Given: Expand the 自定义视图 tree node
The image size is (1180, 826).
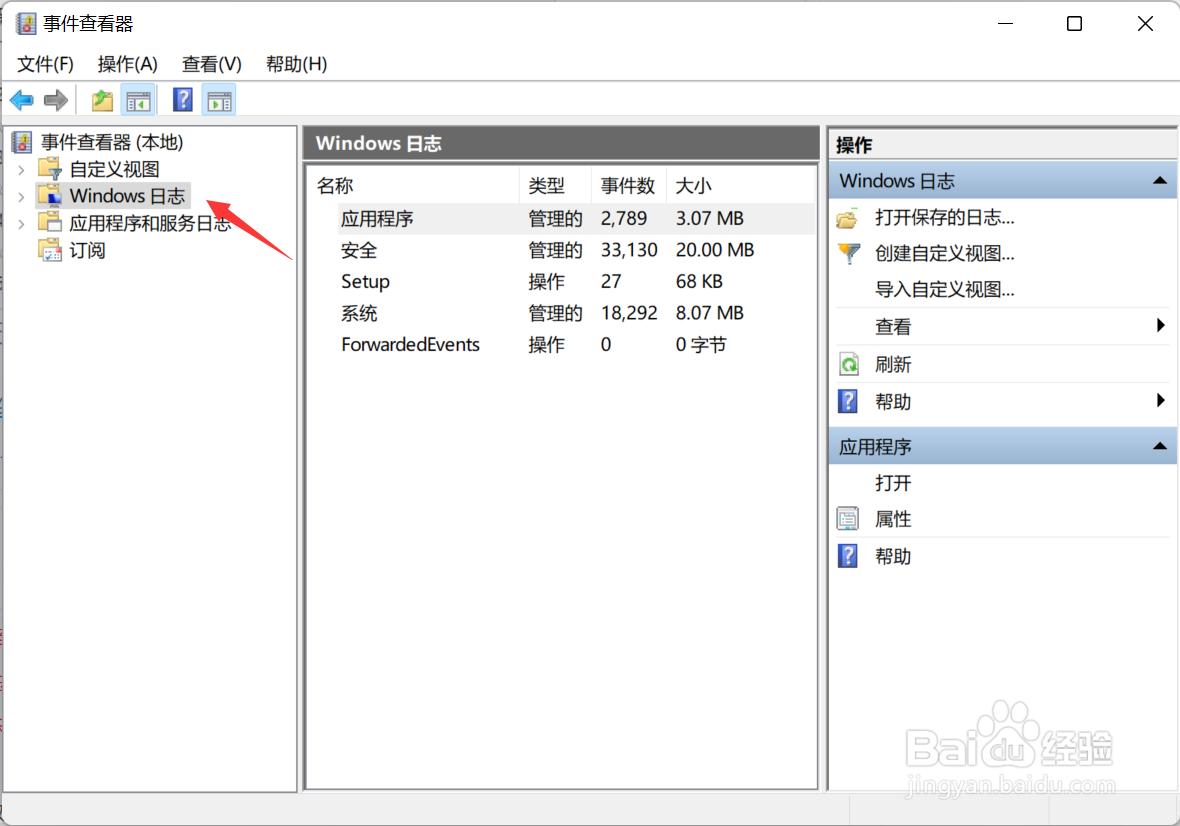Looking at the screenshot, I should pos(22,170).
